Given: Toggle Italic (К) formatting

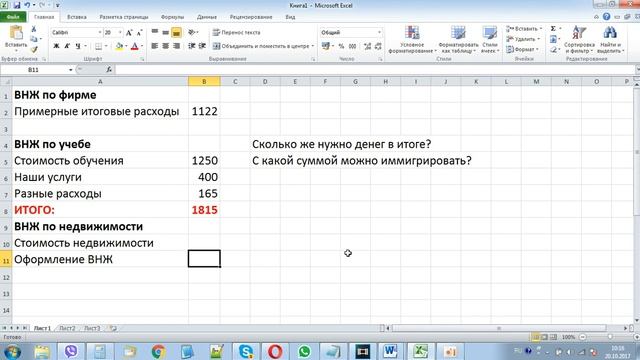Looking at the screenshot, I should [67, 46].
